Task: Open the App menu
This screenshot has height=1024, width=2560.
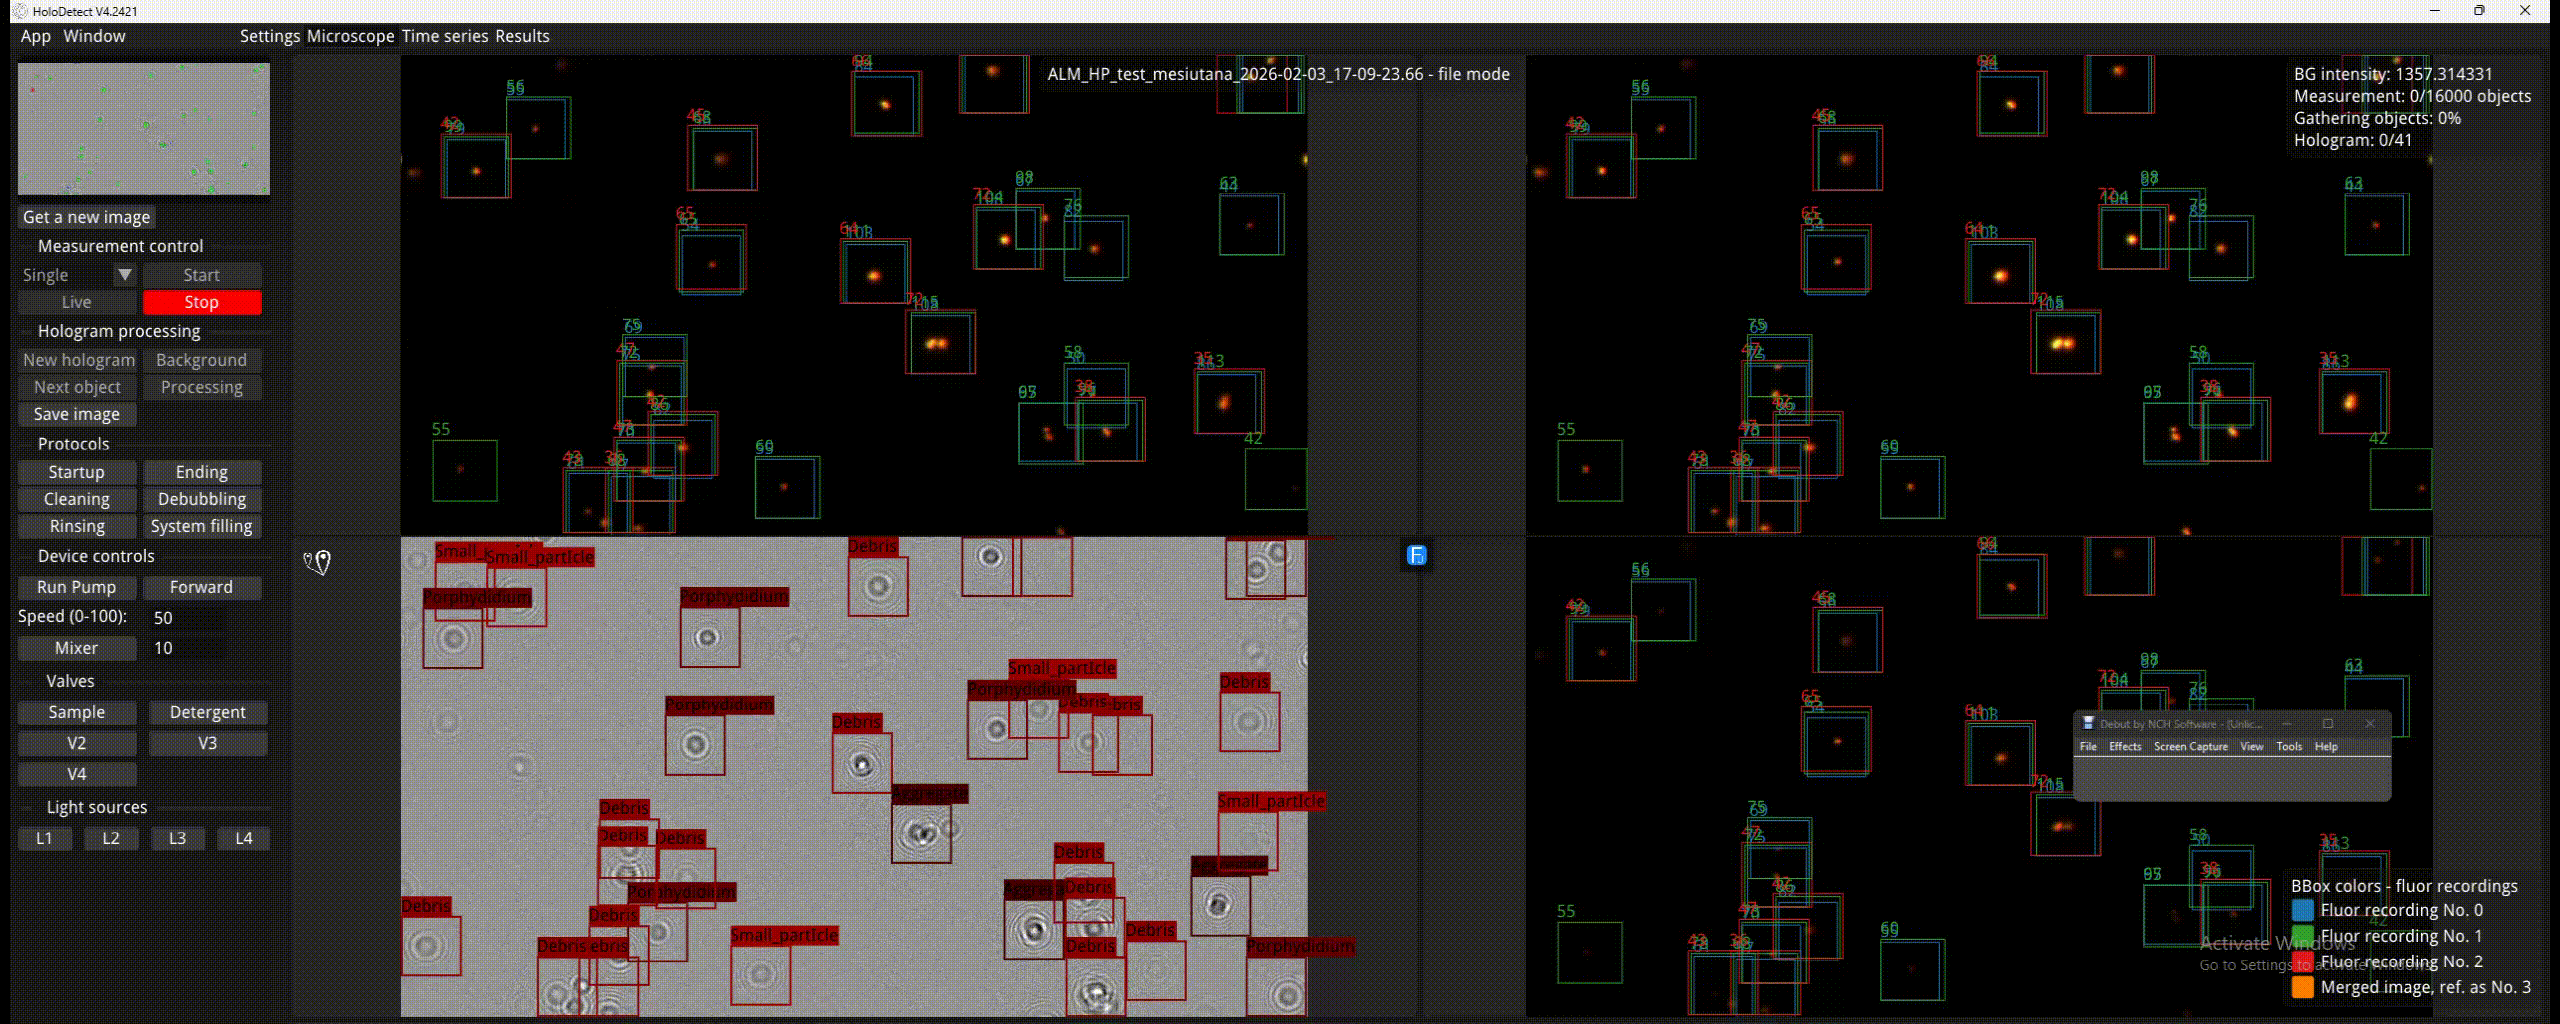Action: [35, 36]
